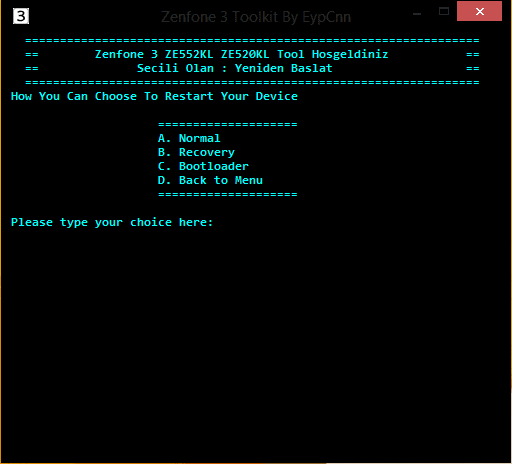Minimize the toolkit console window
Screen dimensions: 512x464
pos(417,13)
